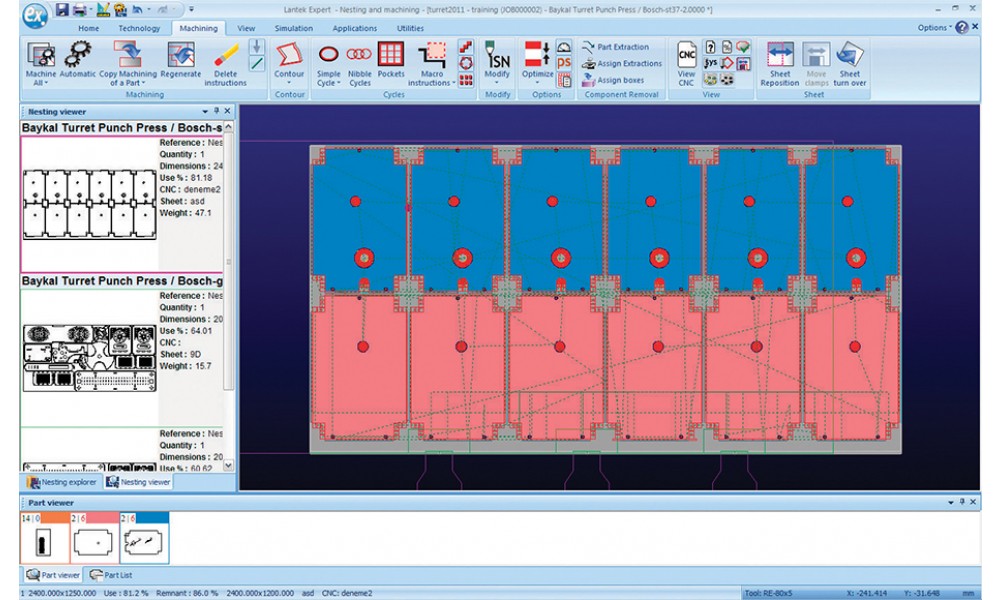Click the Undo arrow in quick access toolbar
This screenshot has height=600, width=1000.
(137, 10)
